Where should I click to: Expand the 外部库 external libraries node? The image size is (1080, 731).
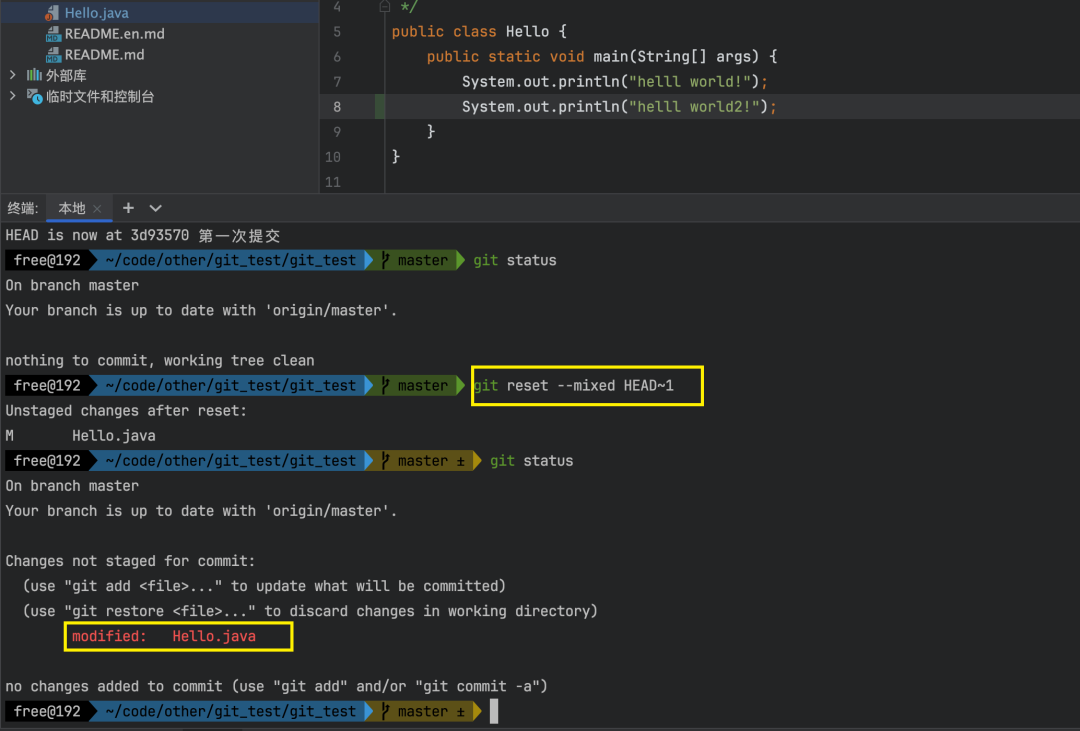tap(12, 74)
